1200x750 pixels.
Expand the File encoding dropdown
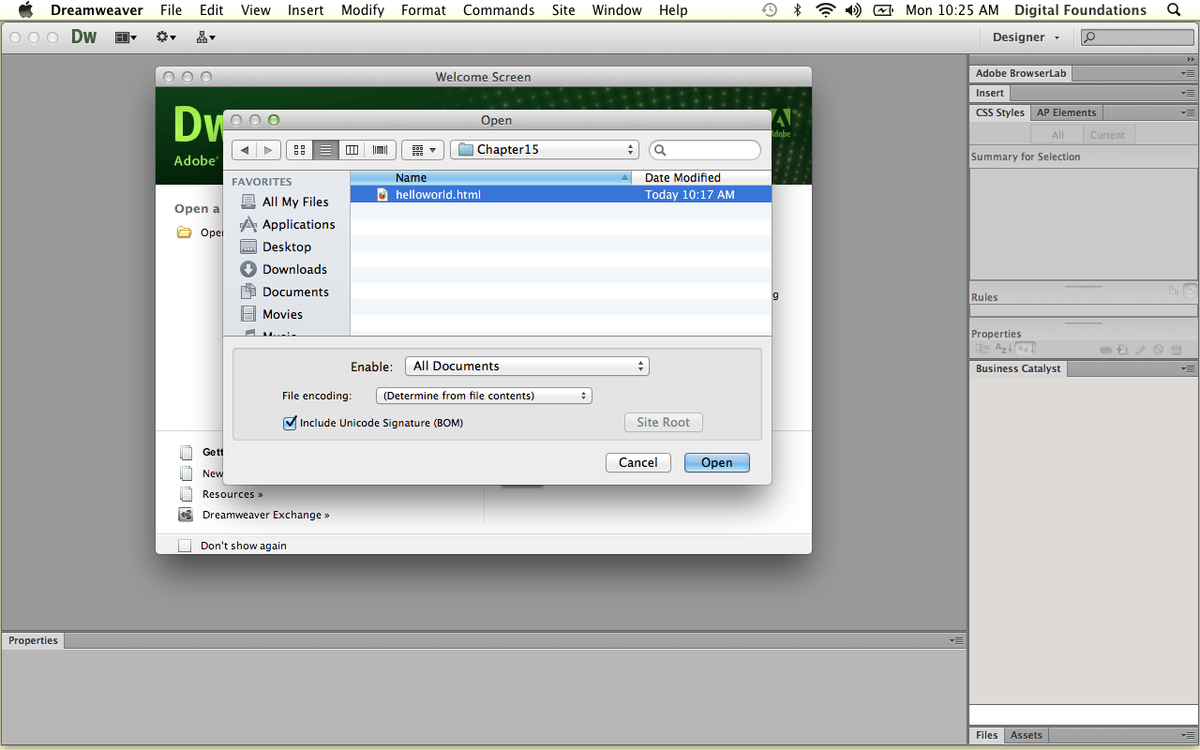(484, 396)
